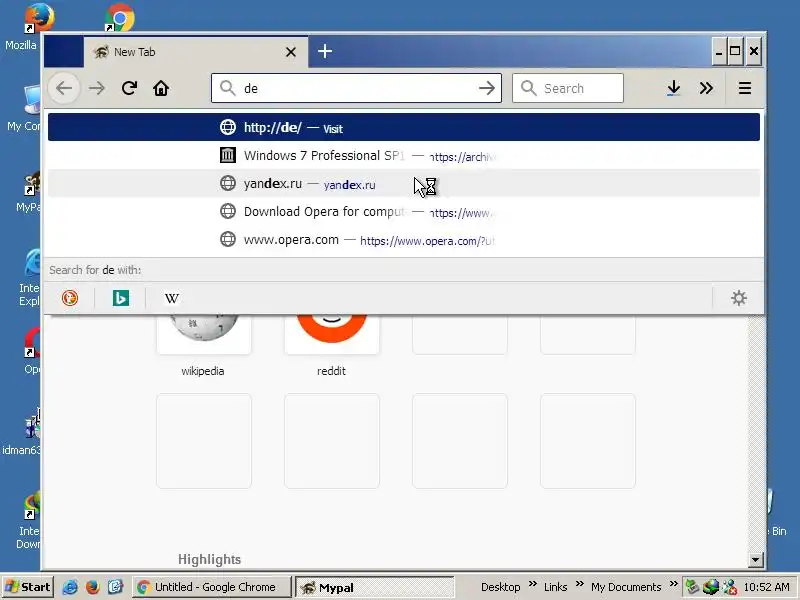Expand the Desktop toolbar chevron
Viewport: 800px width, 600px height.
tap(533, 584)
